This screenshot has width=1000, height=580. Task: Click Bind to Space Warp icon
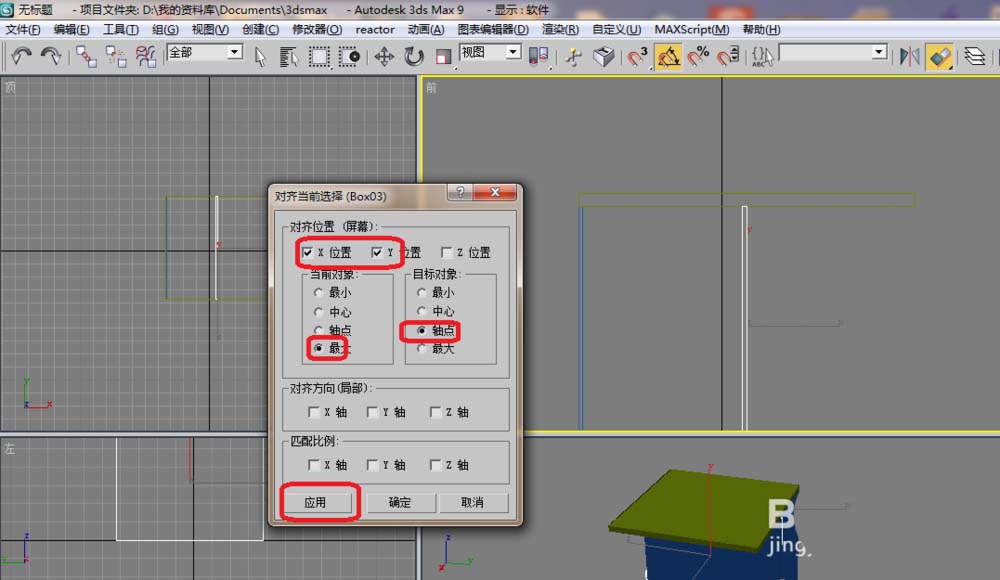(146, 56)
